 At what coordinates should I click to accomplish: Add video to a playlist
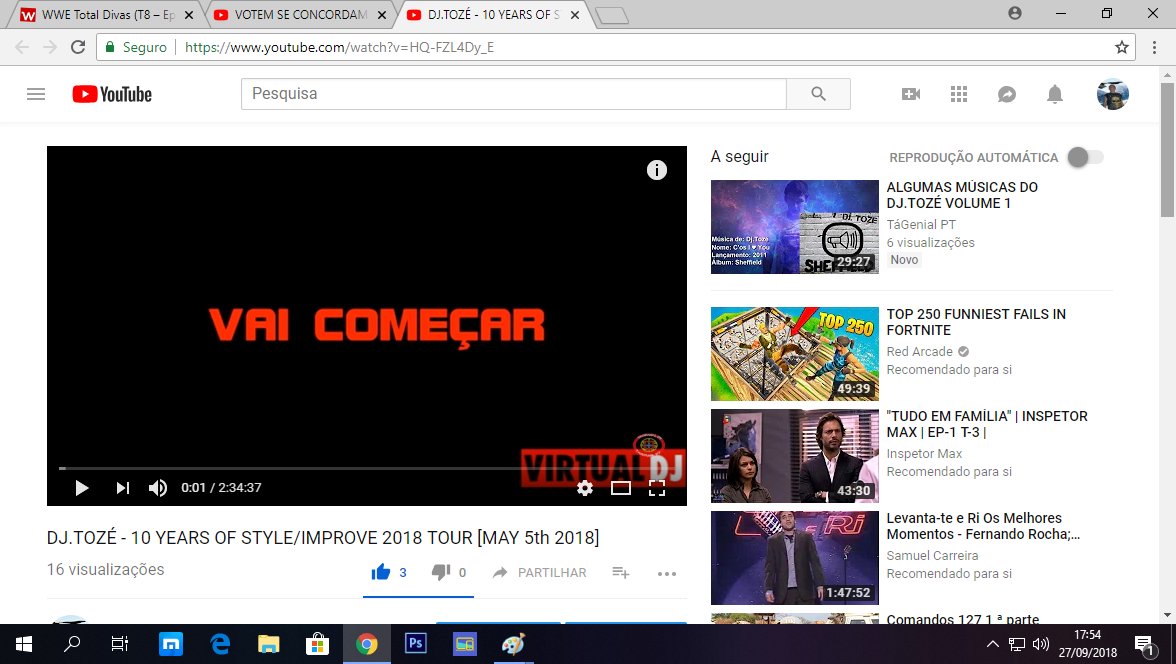coord(620,572)
